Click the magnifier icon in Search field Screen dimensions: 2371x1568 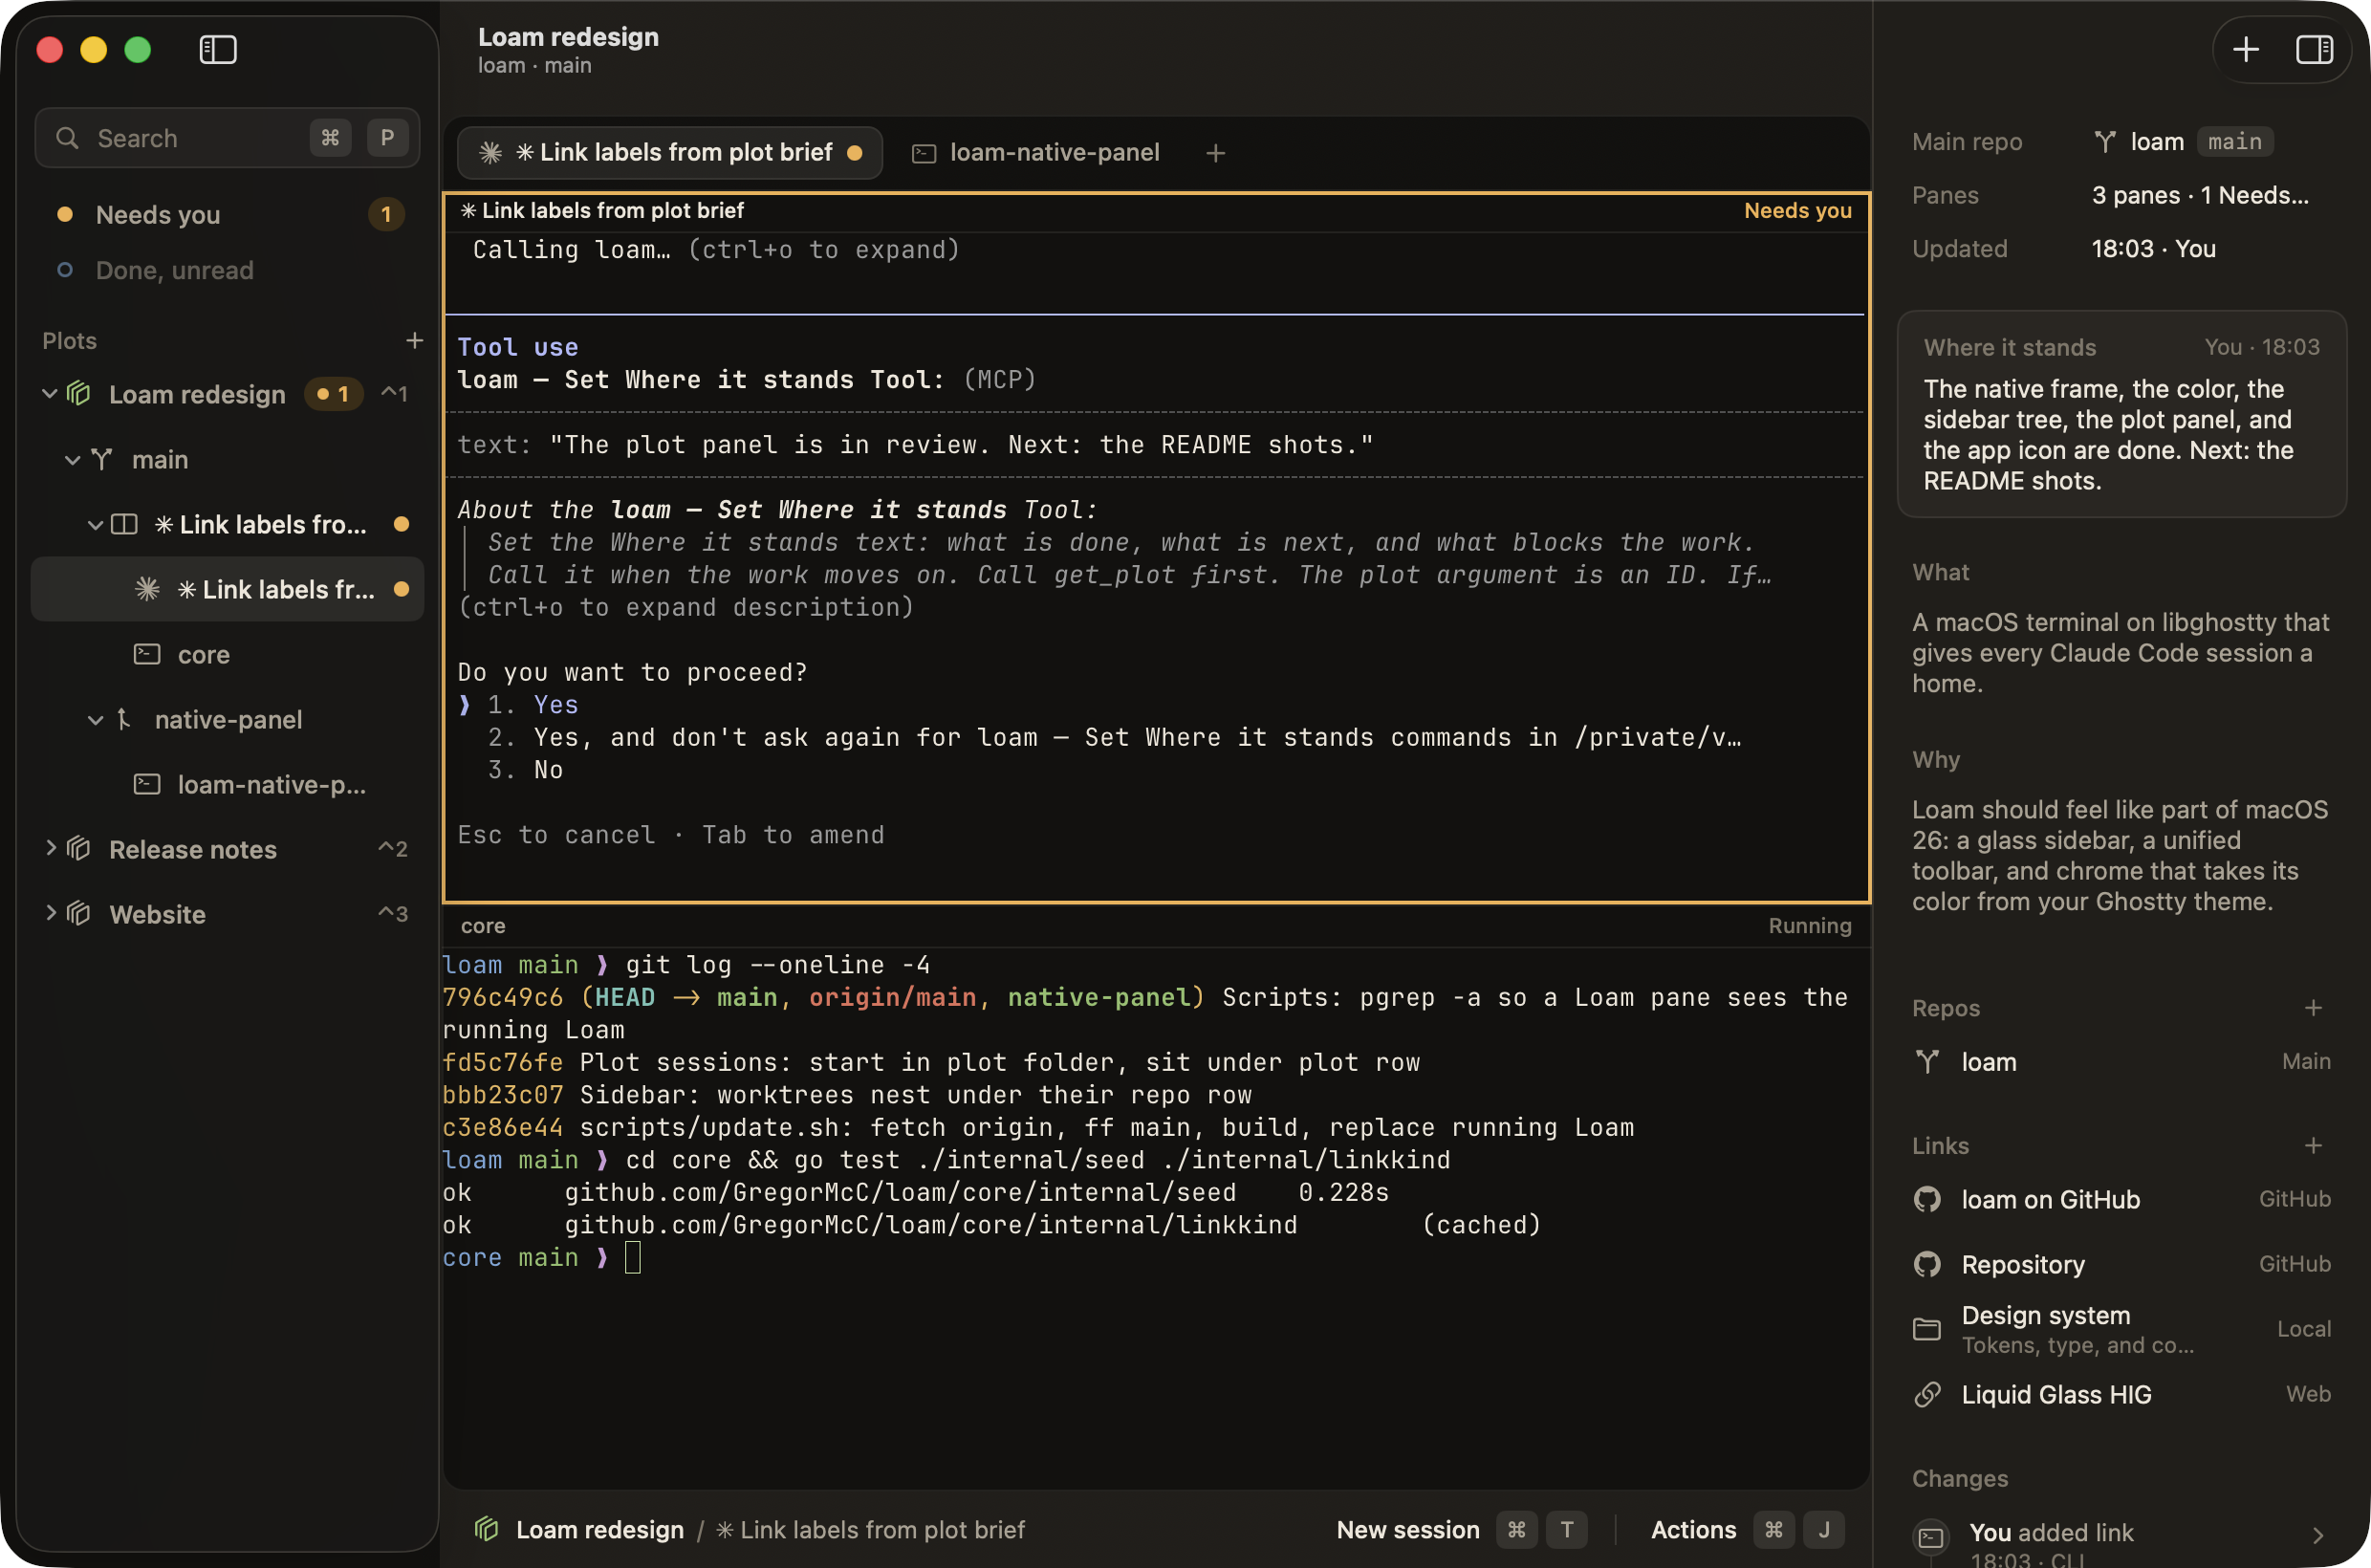point(67,138)
